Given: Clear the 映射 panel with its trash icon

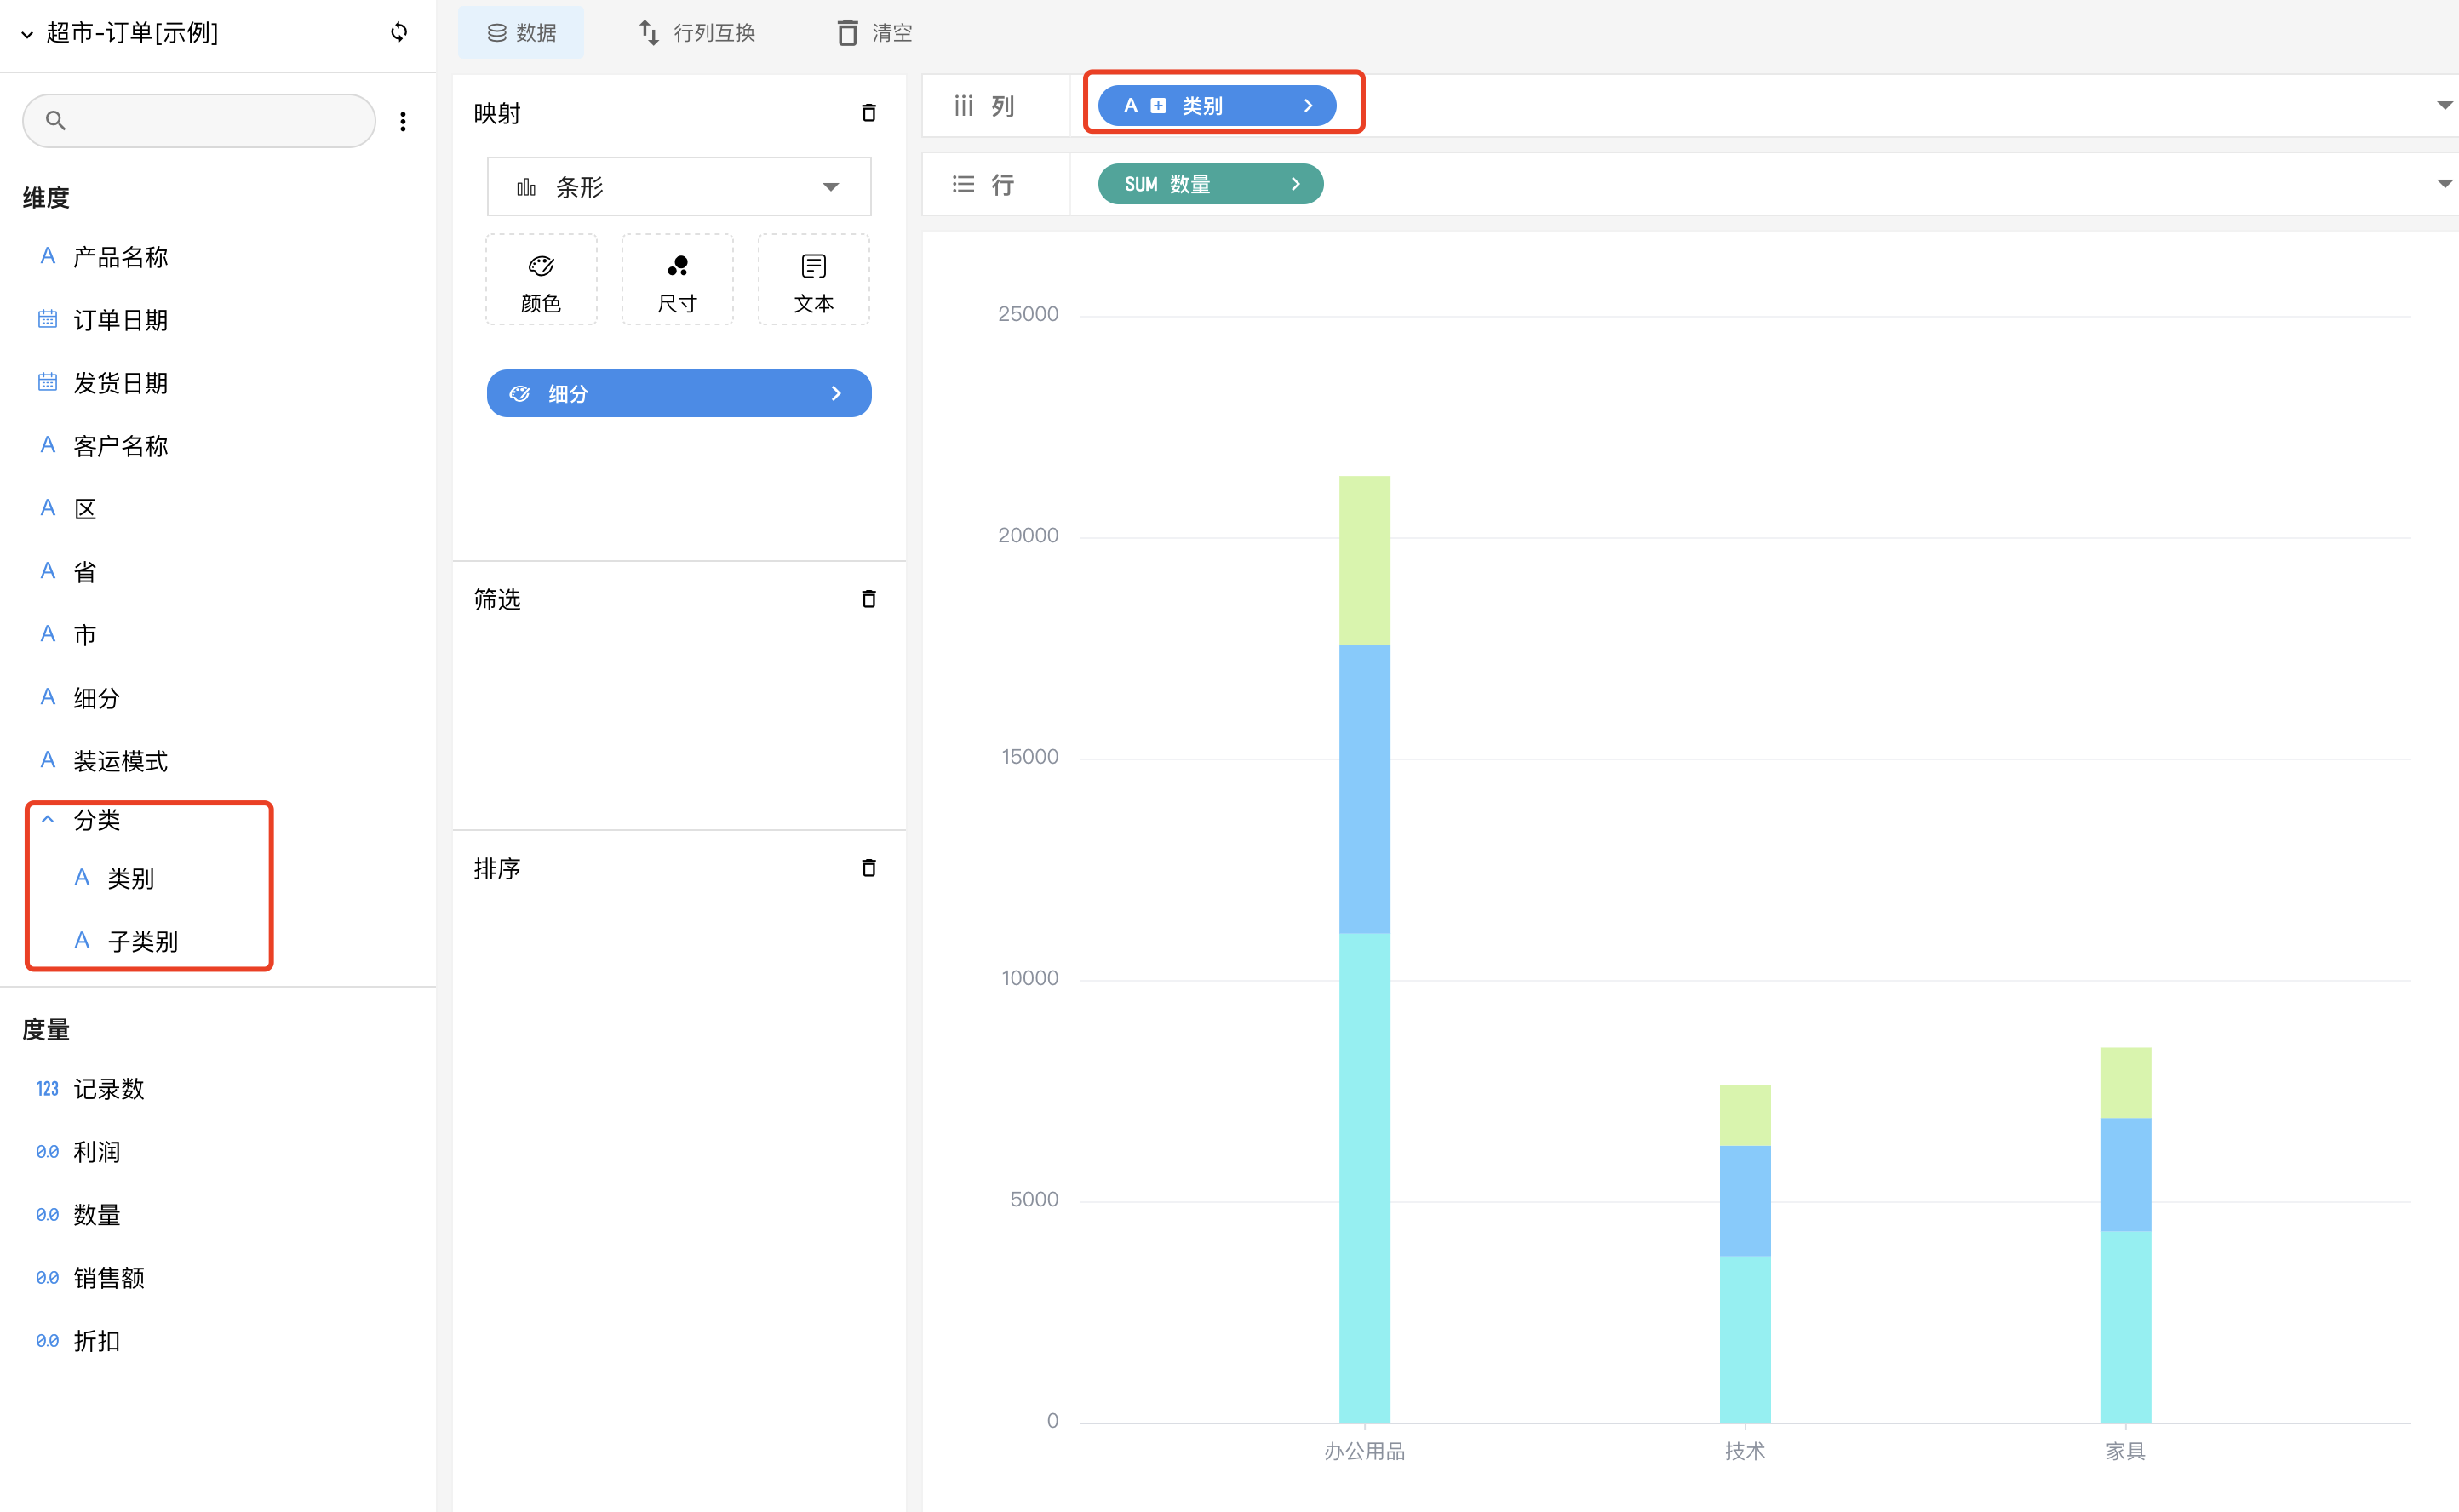Looking at the screenshot, I should tap(869, 113).
